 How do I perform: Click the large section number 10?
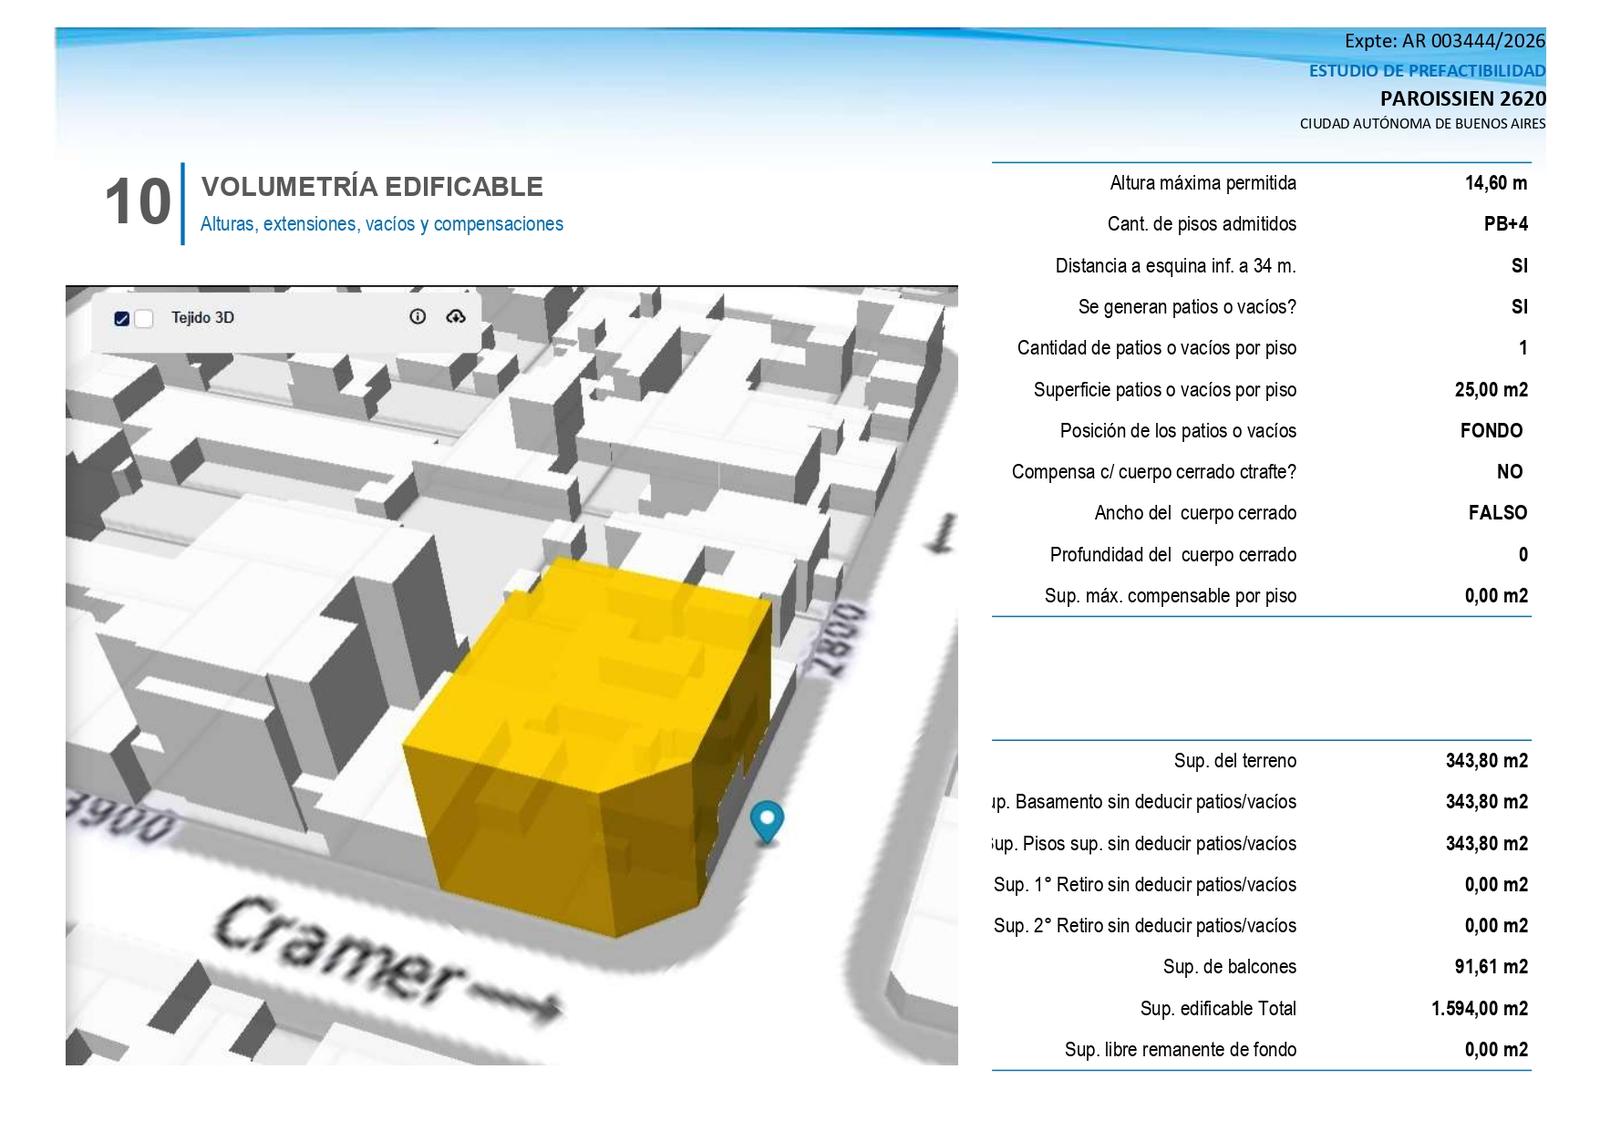point(138,202)
